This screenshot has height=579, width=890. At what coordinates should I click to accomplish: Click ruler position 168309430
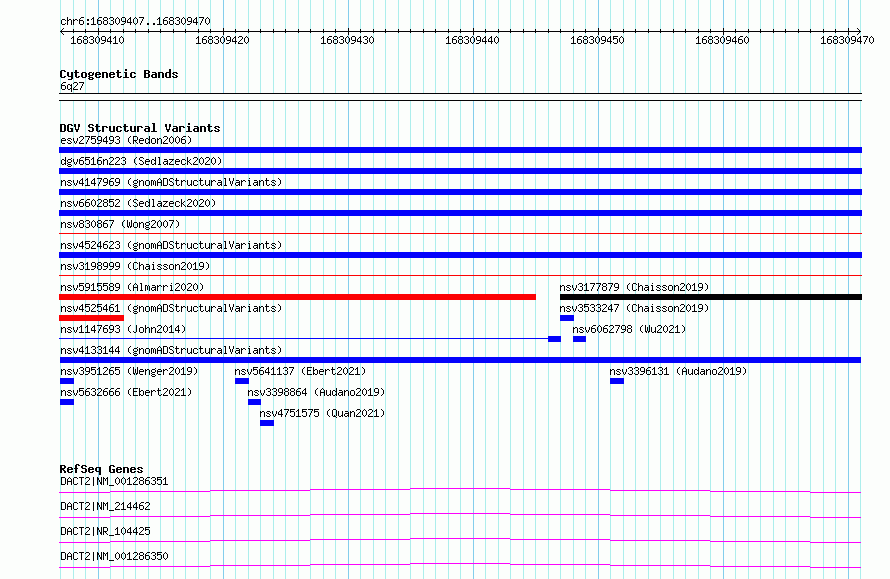pyautogui.click(x=347, y=40)
